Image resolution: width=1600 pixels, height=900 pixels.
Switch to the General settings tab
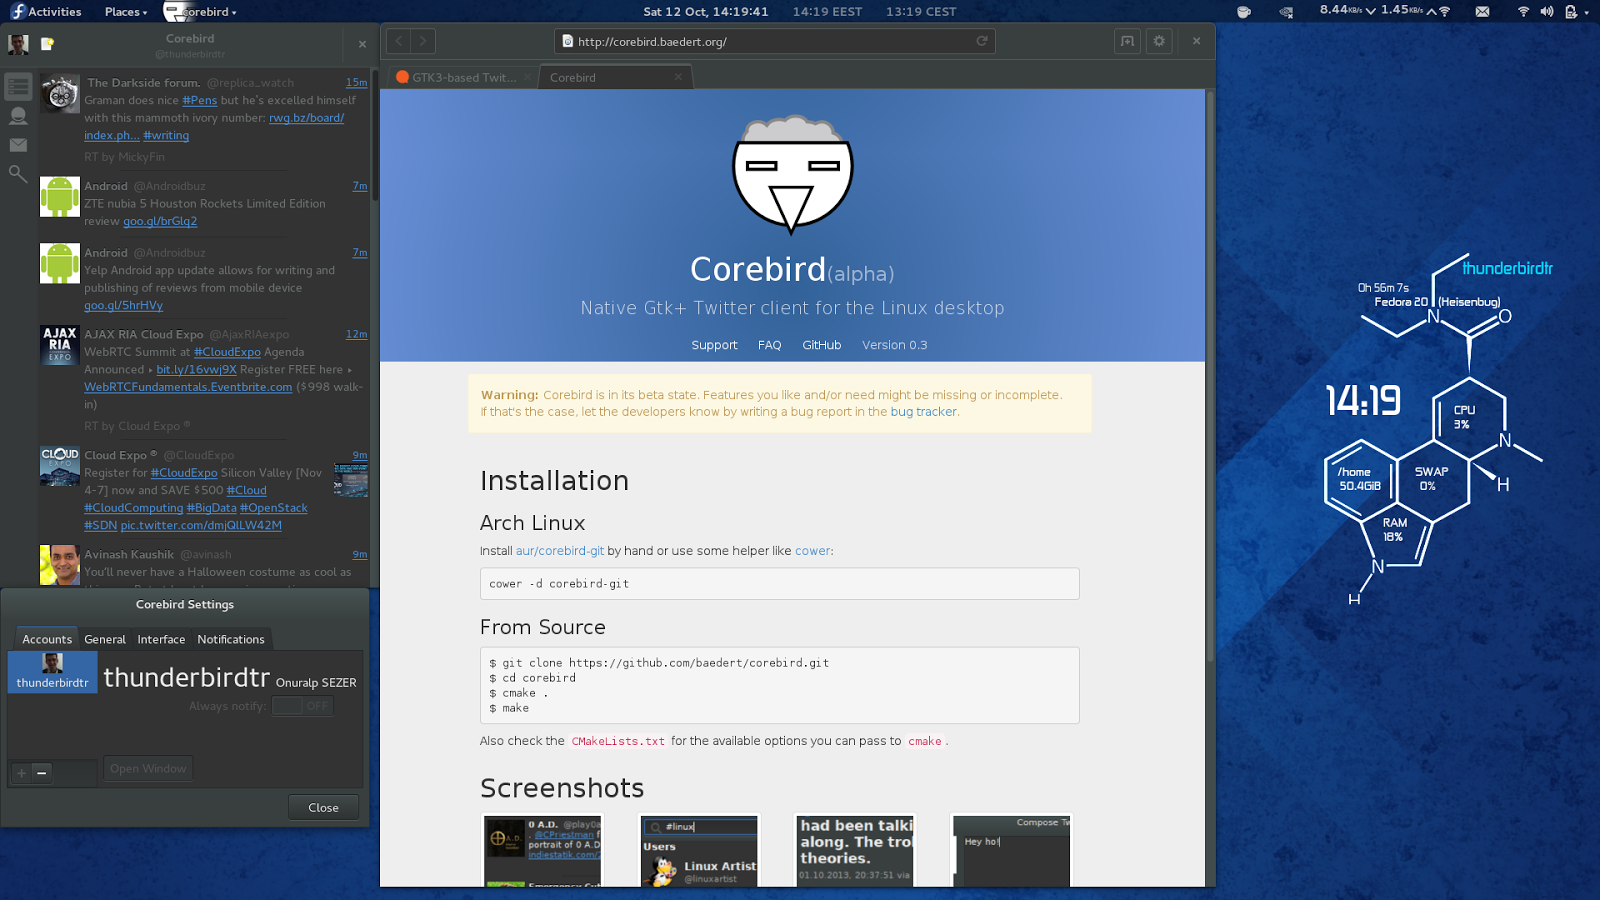tap(105, 639)
